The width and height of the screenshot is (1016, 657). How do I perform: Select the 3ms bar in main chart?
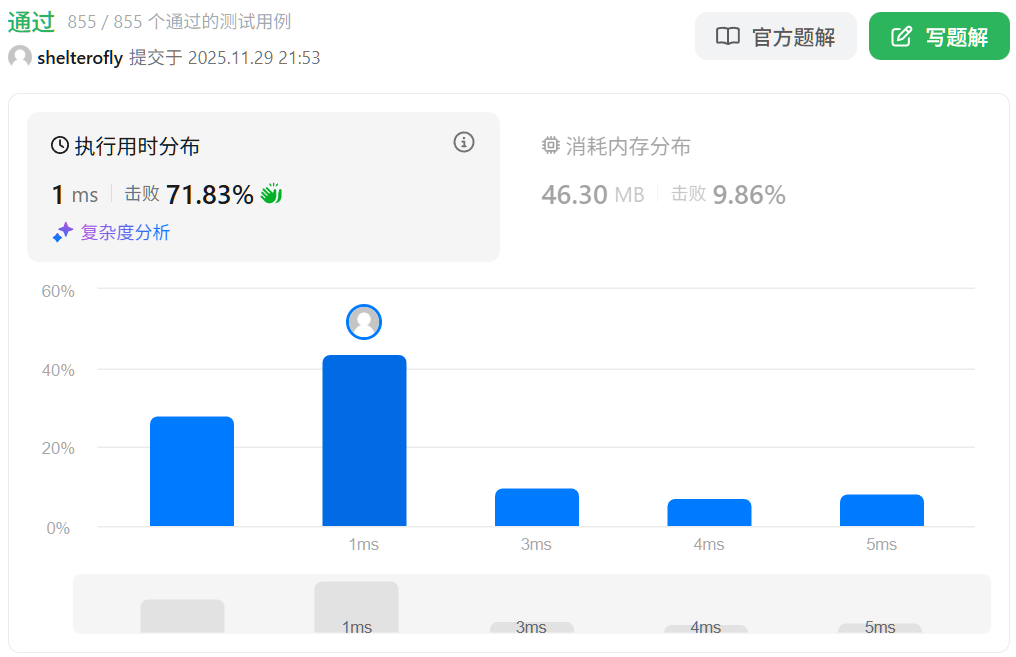coord(536,507)
